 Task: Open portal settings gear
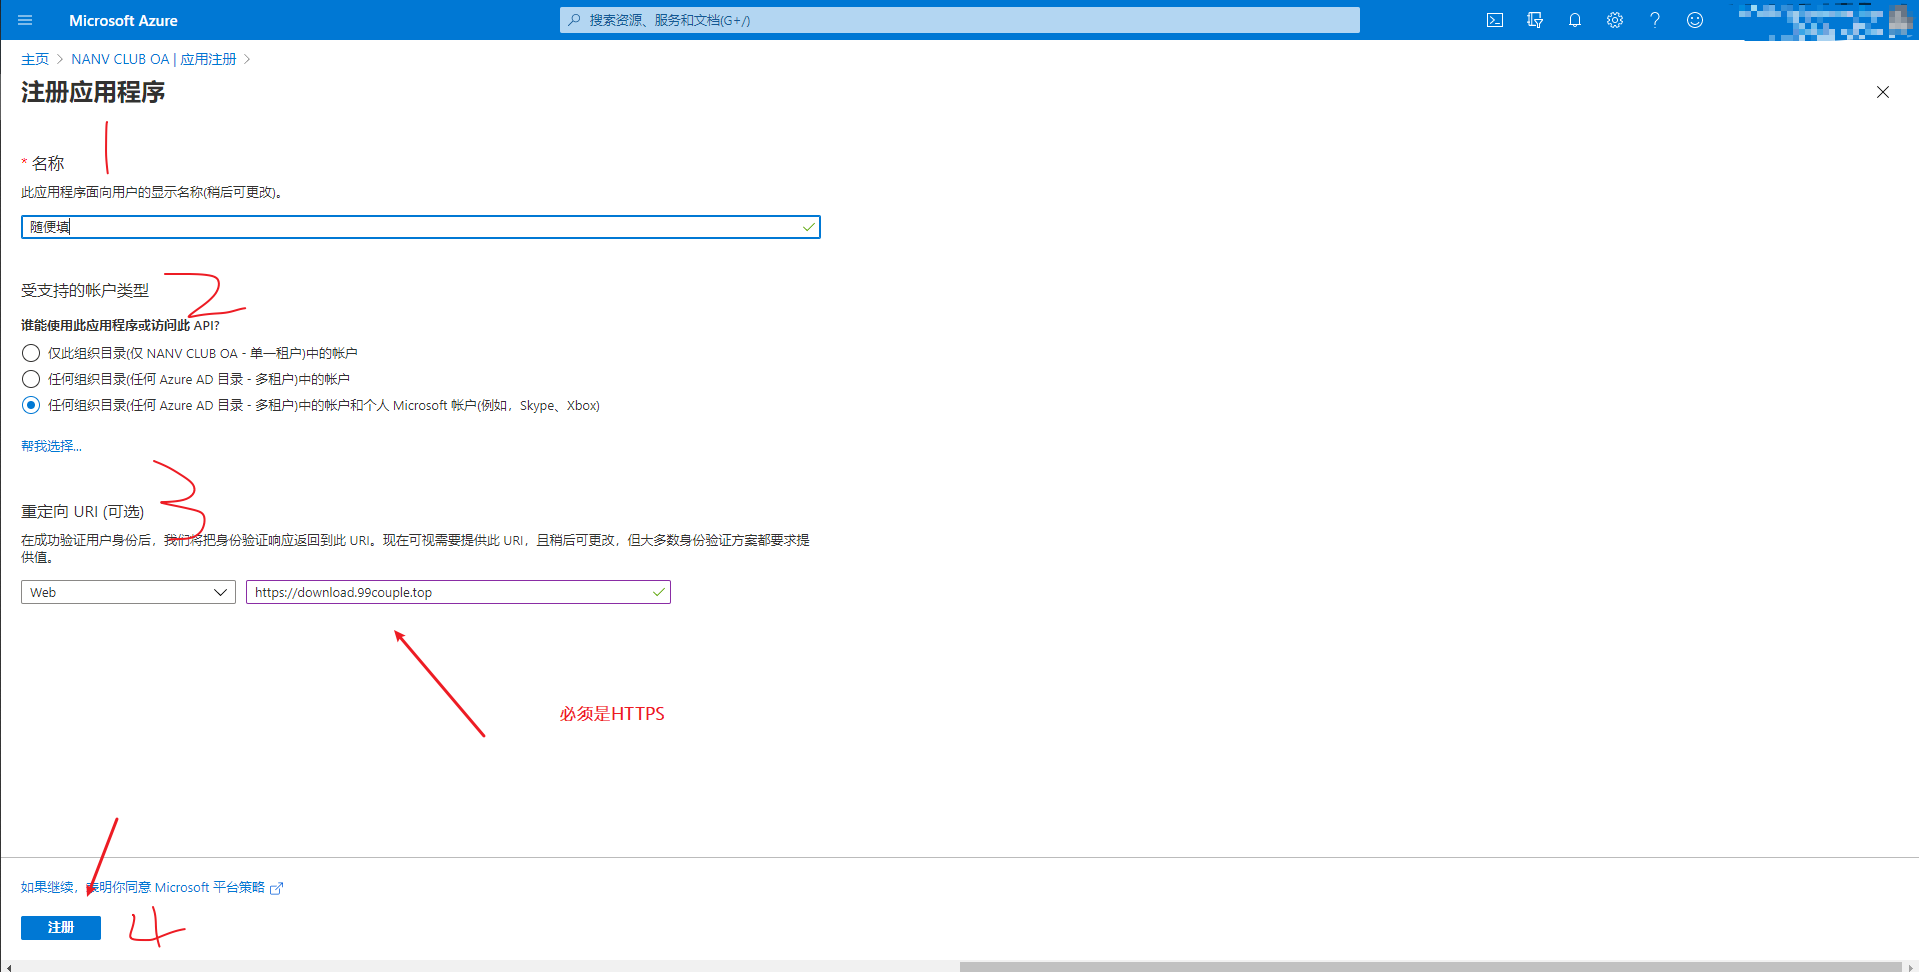point(1615,20)
